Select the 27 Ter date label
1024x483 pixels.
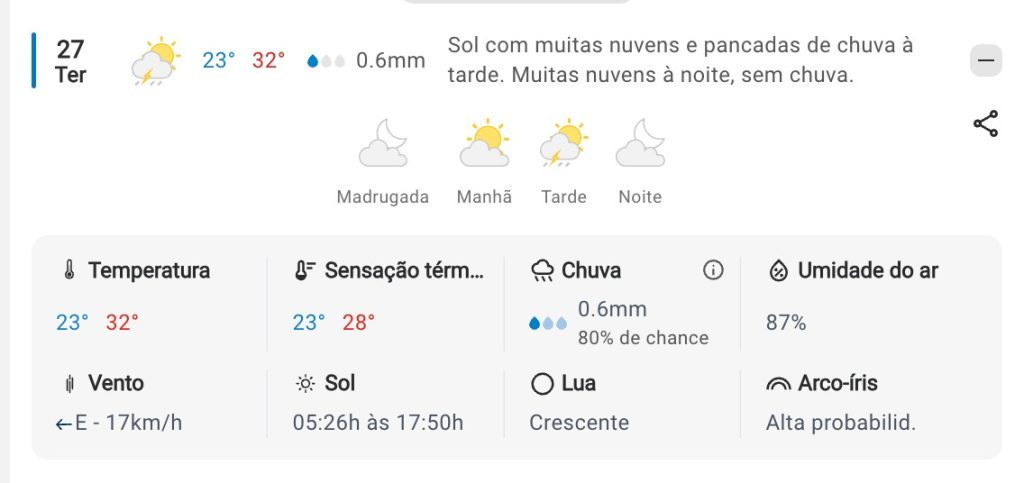70,61
